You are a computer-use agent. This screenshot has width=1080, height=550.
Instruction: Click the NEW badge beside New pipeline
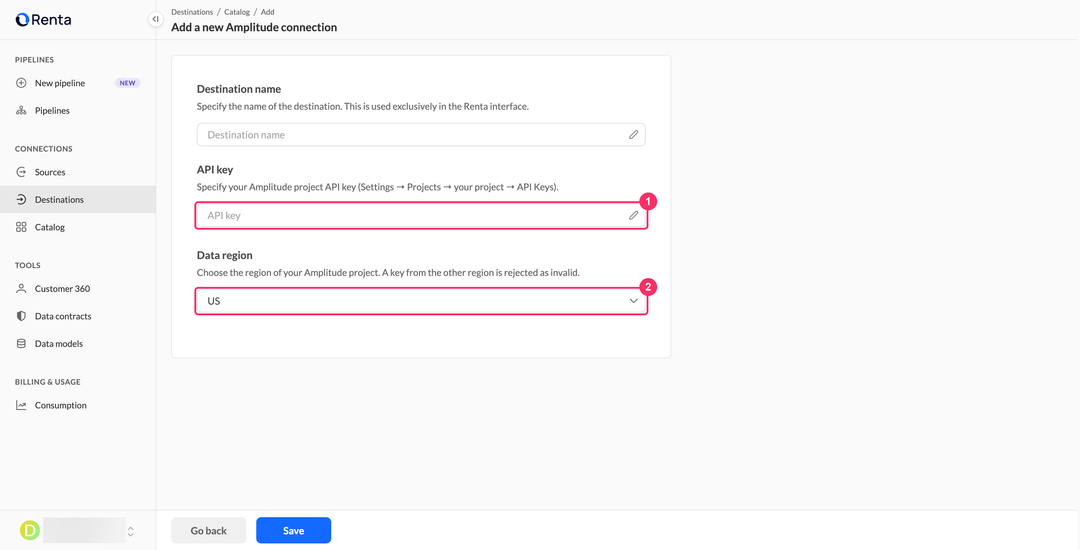[127, 83]
